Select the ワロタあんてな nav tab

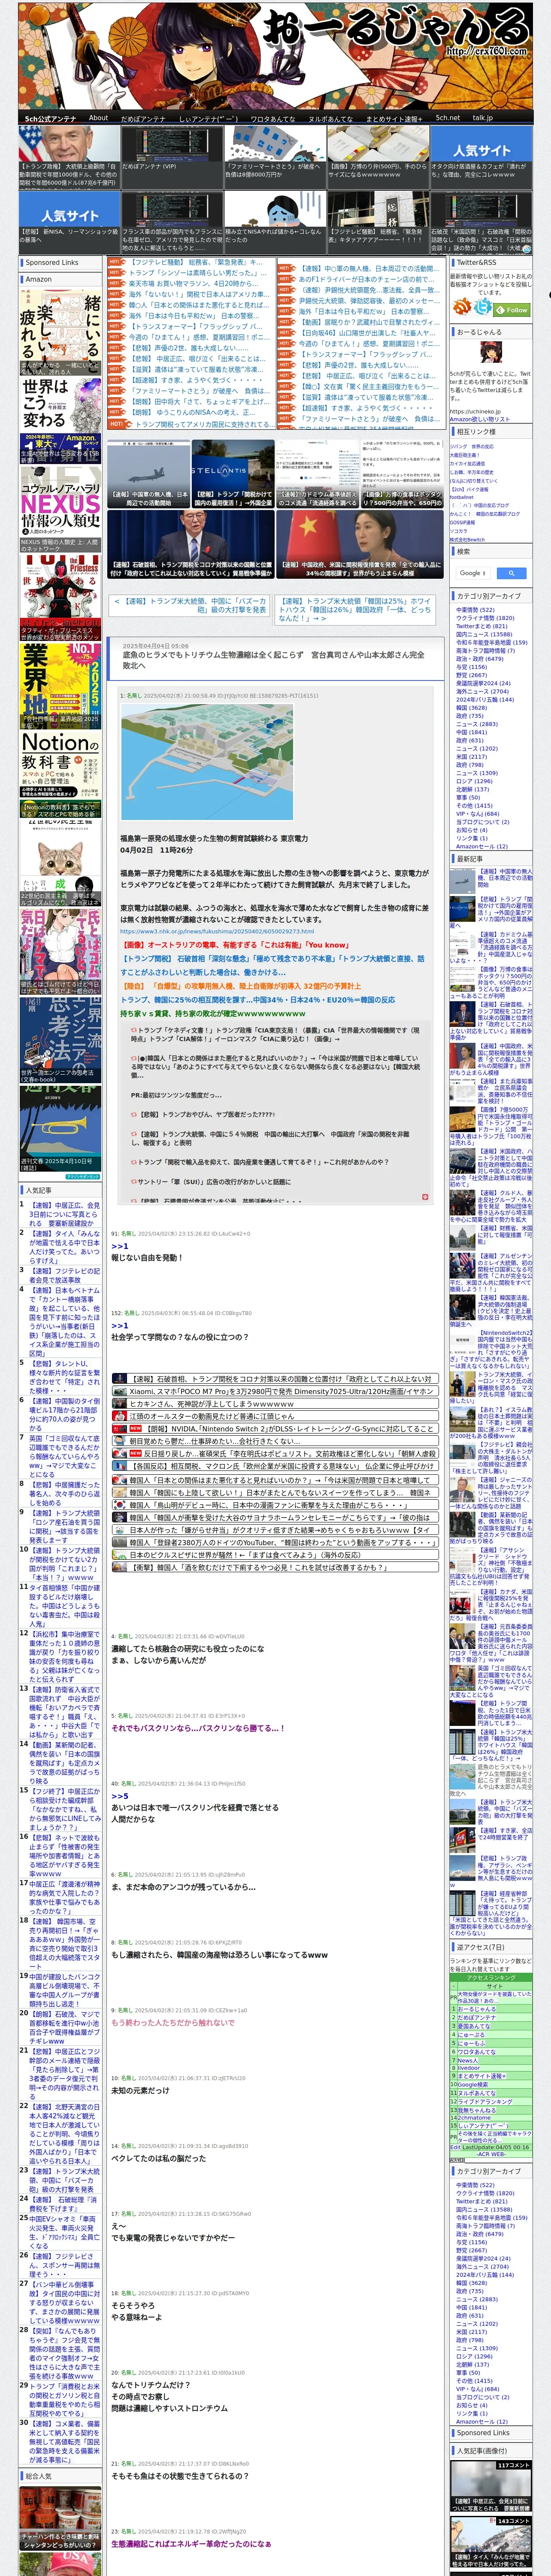click(x=272, y=118)
